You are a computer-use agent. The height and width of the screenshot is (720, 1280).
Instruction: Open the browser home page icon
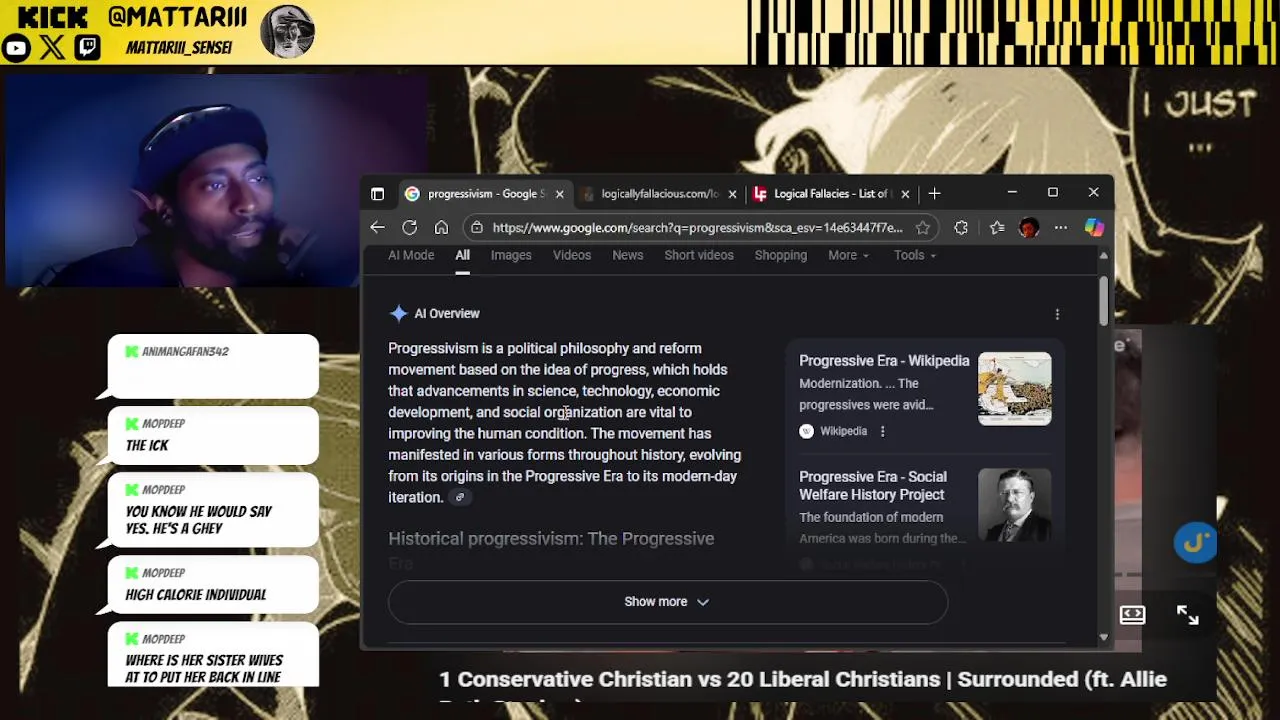click(x=441, y=228)
